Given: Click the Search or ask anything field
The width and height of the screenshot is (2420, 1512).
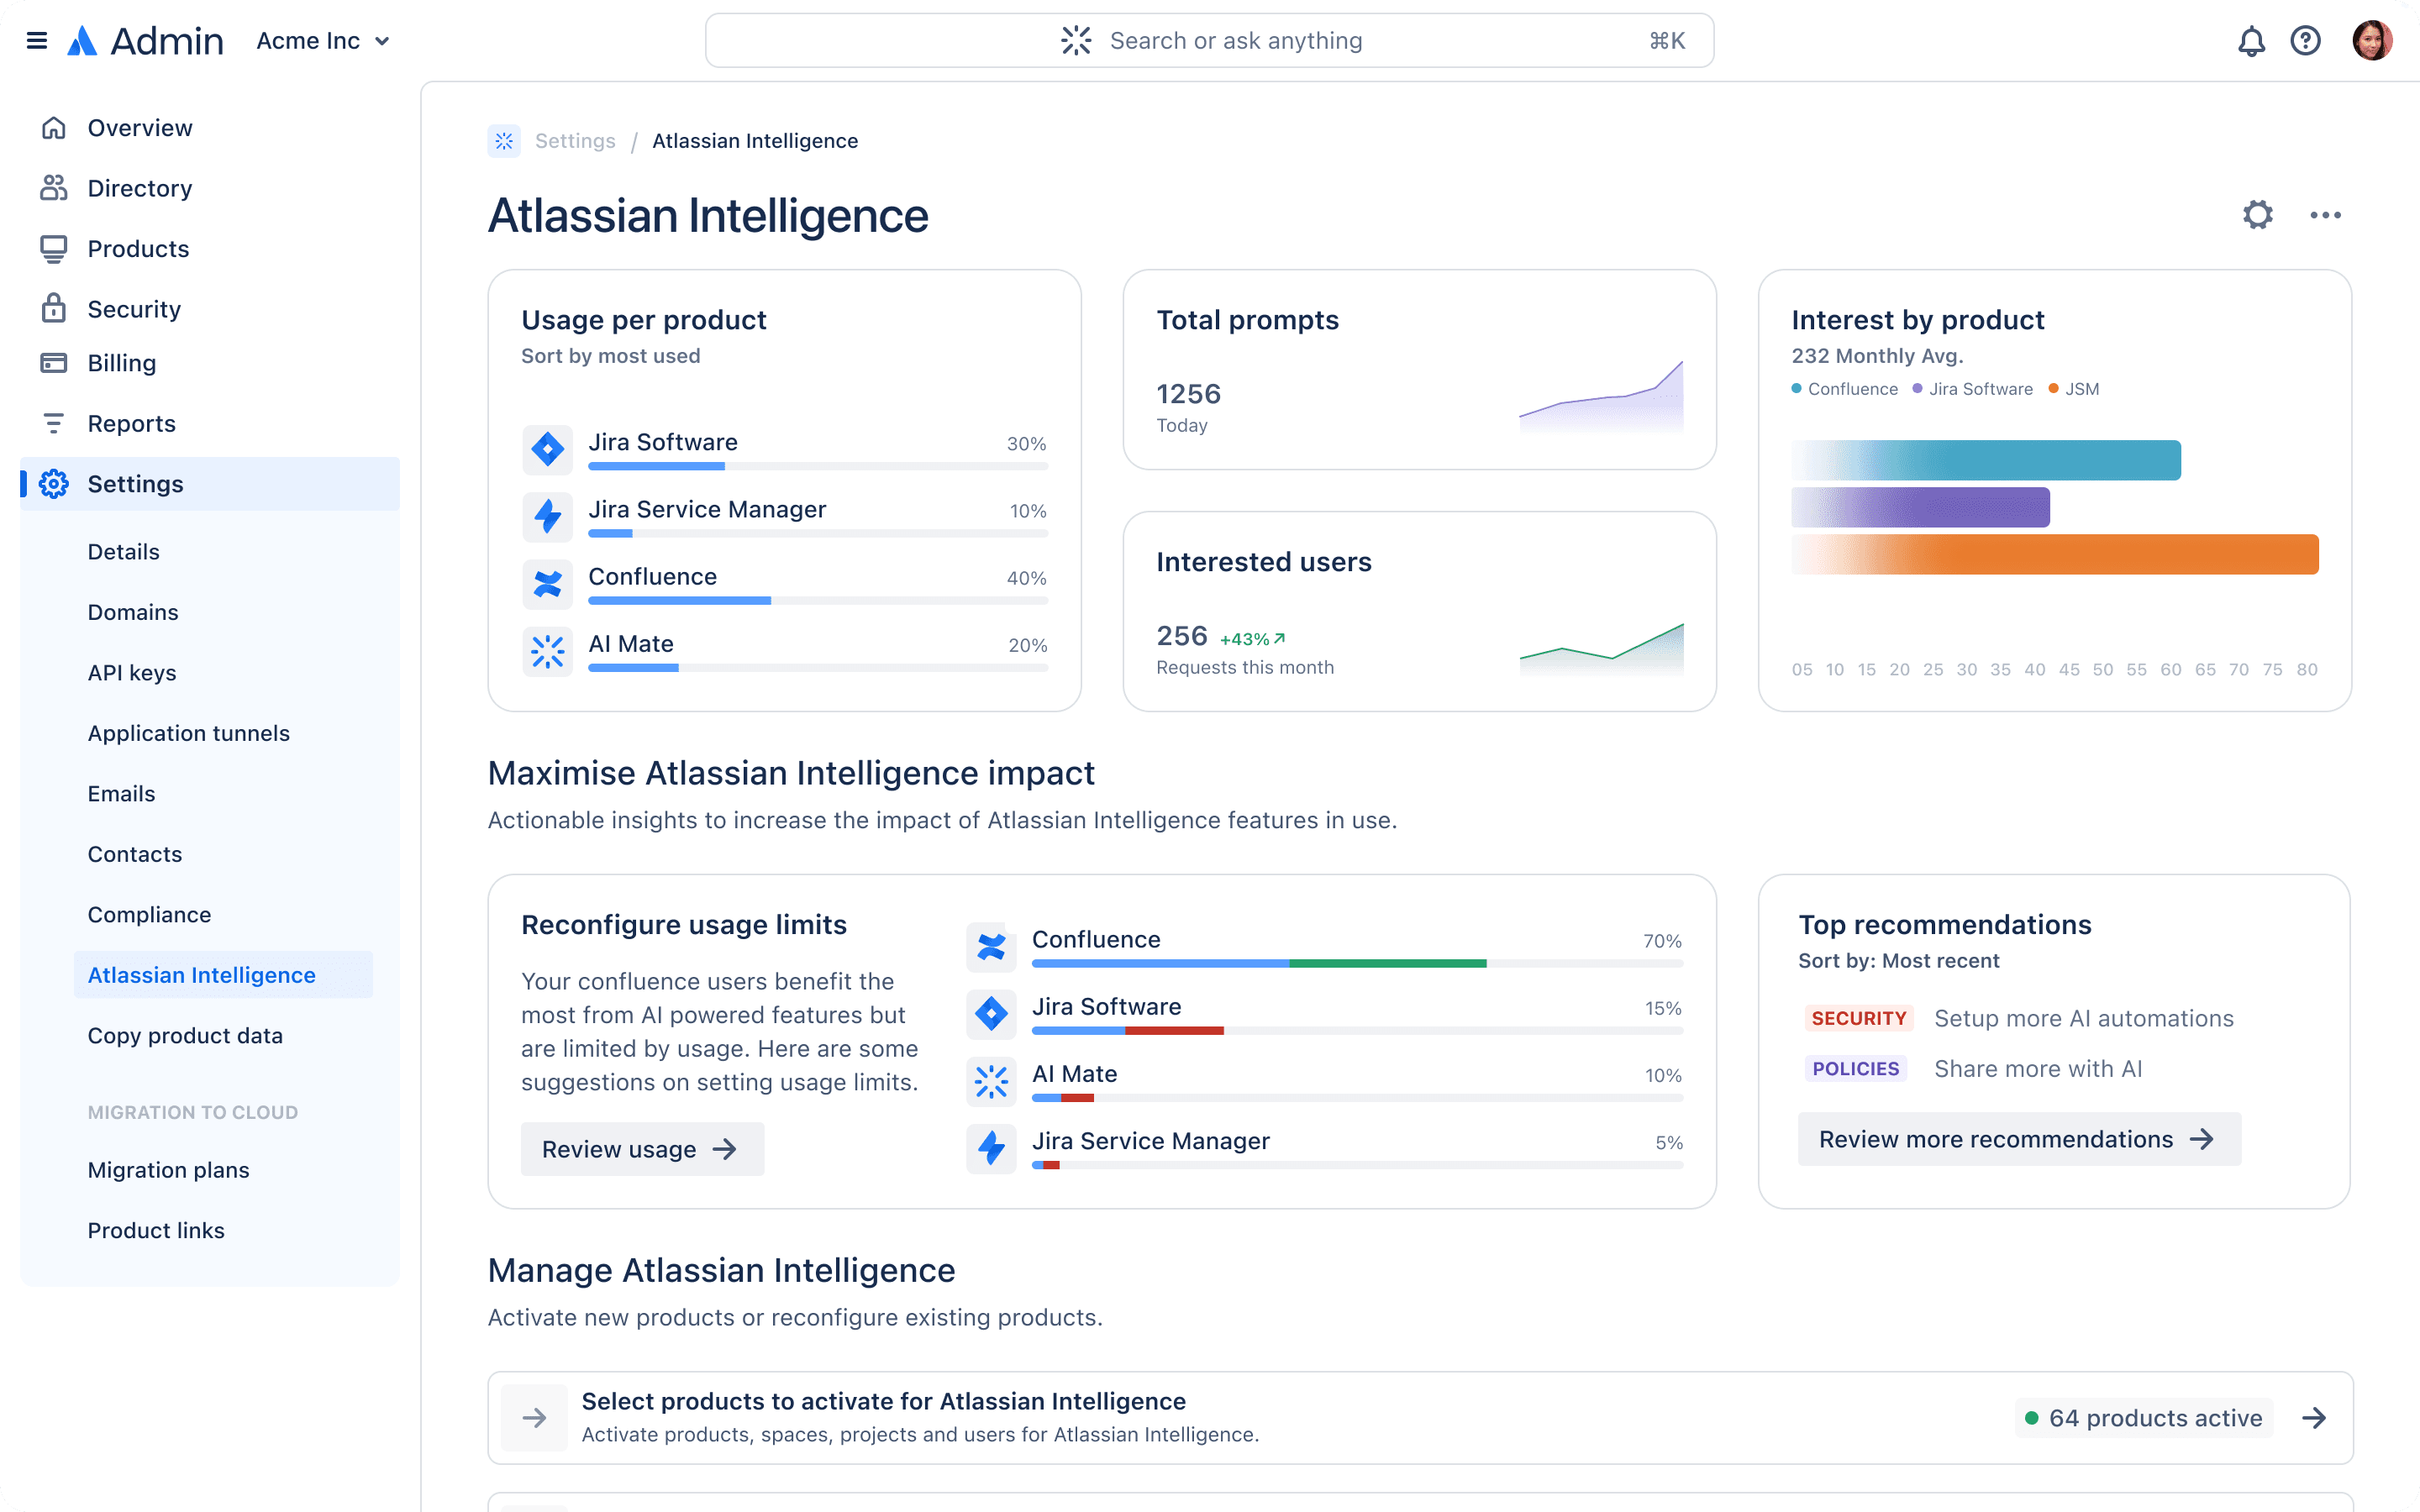Looking at the screenshot, I should 1209,41.
